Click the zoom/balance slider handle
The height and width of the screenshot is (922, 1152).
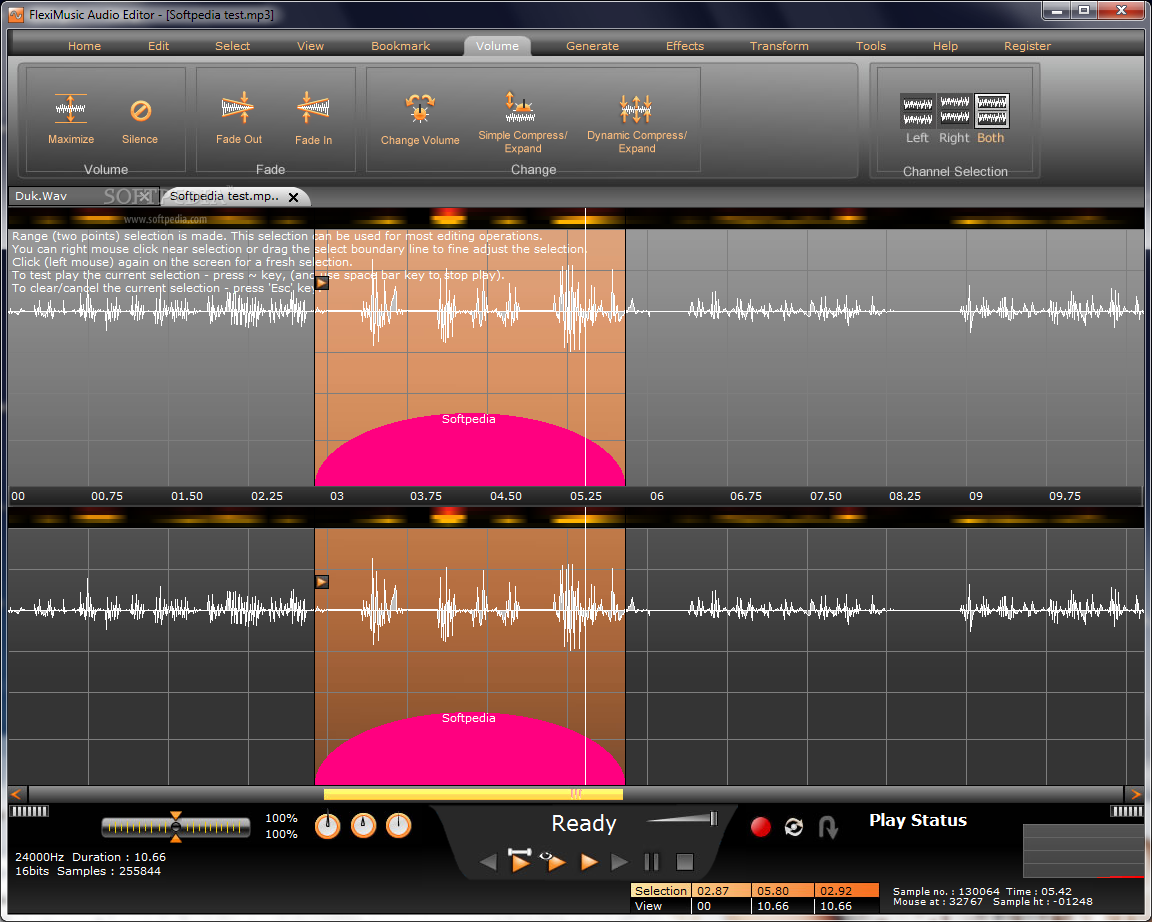pos(175,827)
